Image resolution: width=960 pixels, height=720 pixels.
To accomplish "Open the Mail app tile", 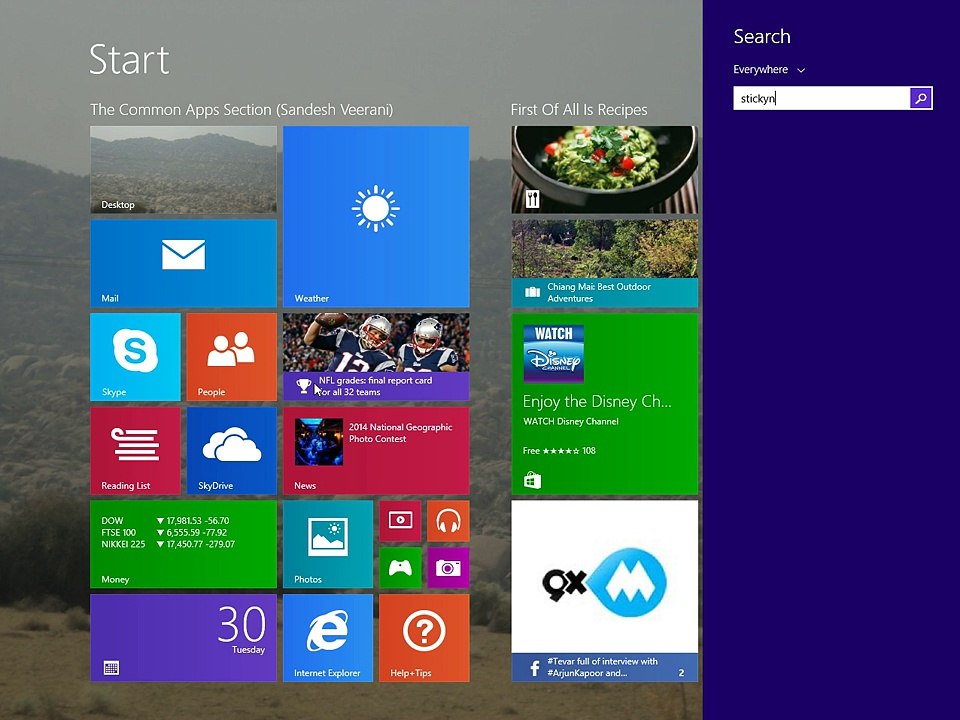I will (x=183, y=263).
